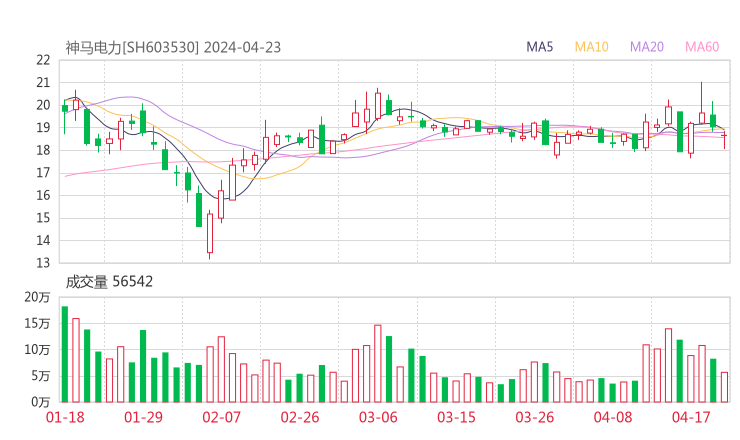Click the 5万 volume axis label
740x440 pixels.
pyautogui.click(x=41, y=376)
